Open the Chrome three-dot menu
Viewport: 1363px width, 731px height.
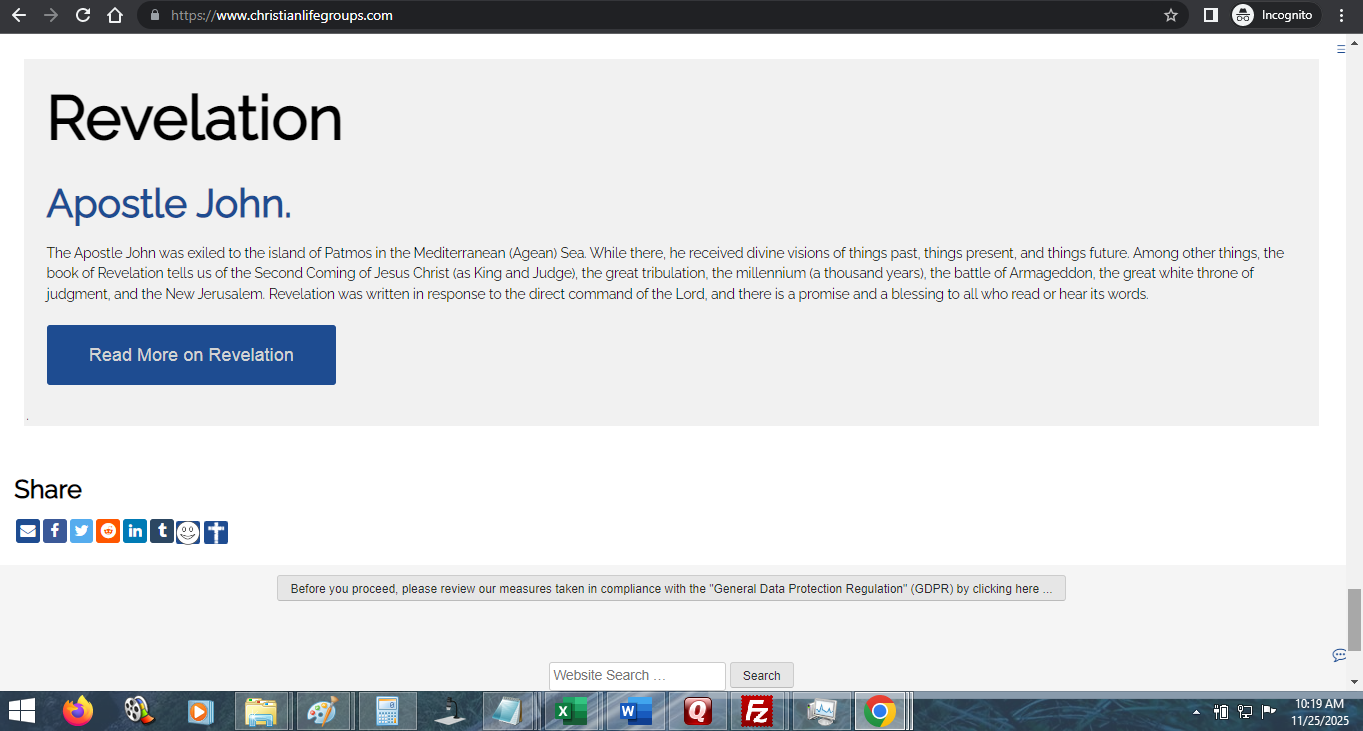point(1342,15)
